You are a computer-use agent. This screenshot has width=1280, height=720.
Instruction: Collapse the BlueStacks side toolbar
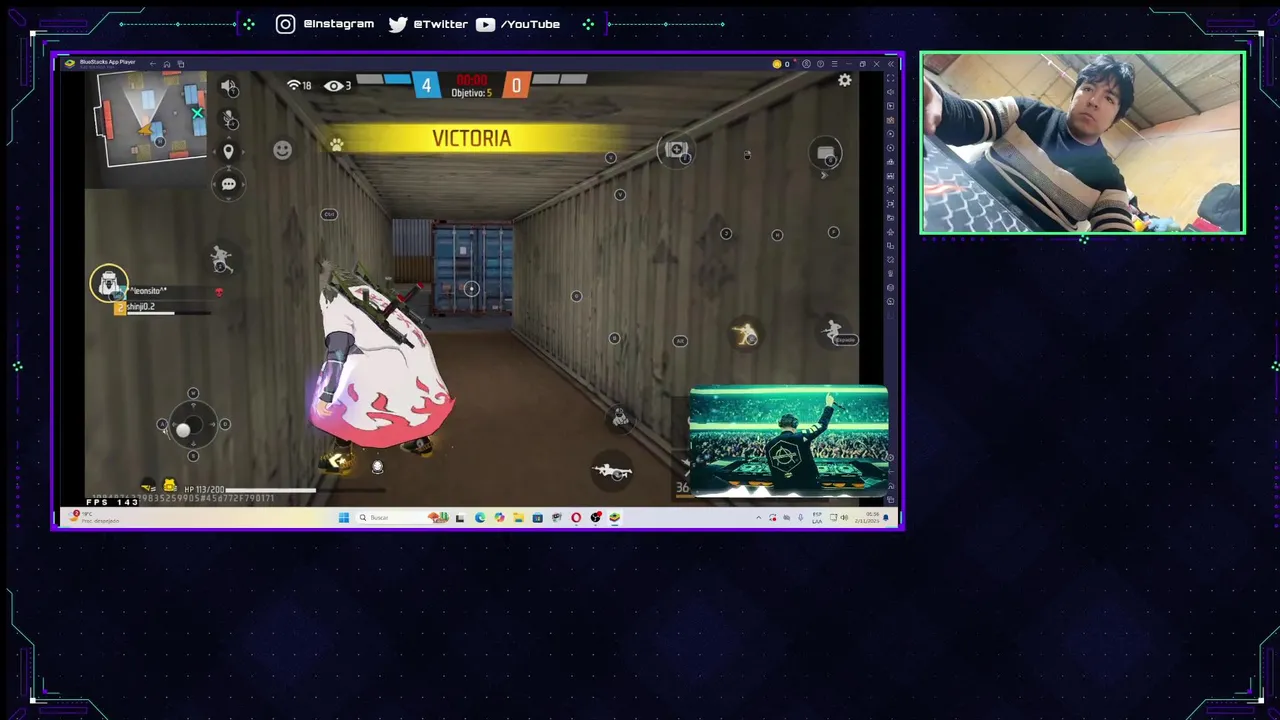(x=890, y=64)
